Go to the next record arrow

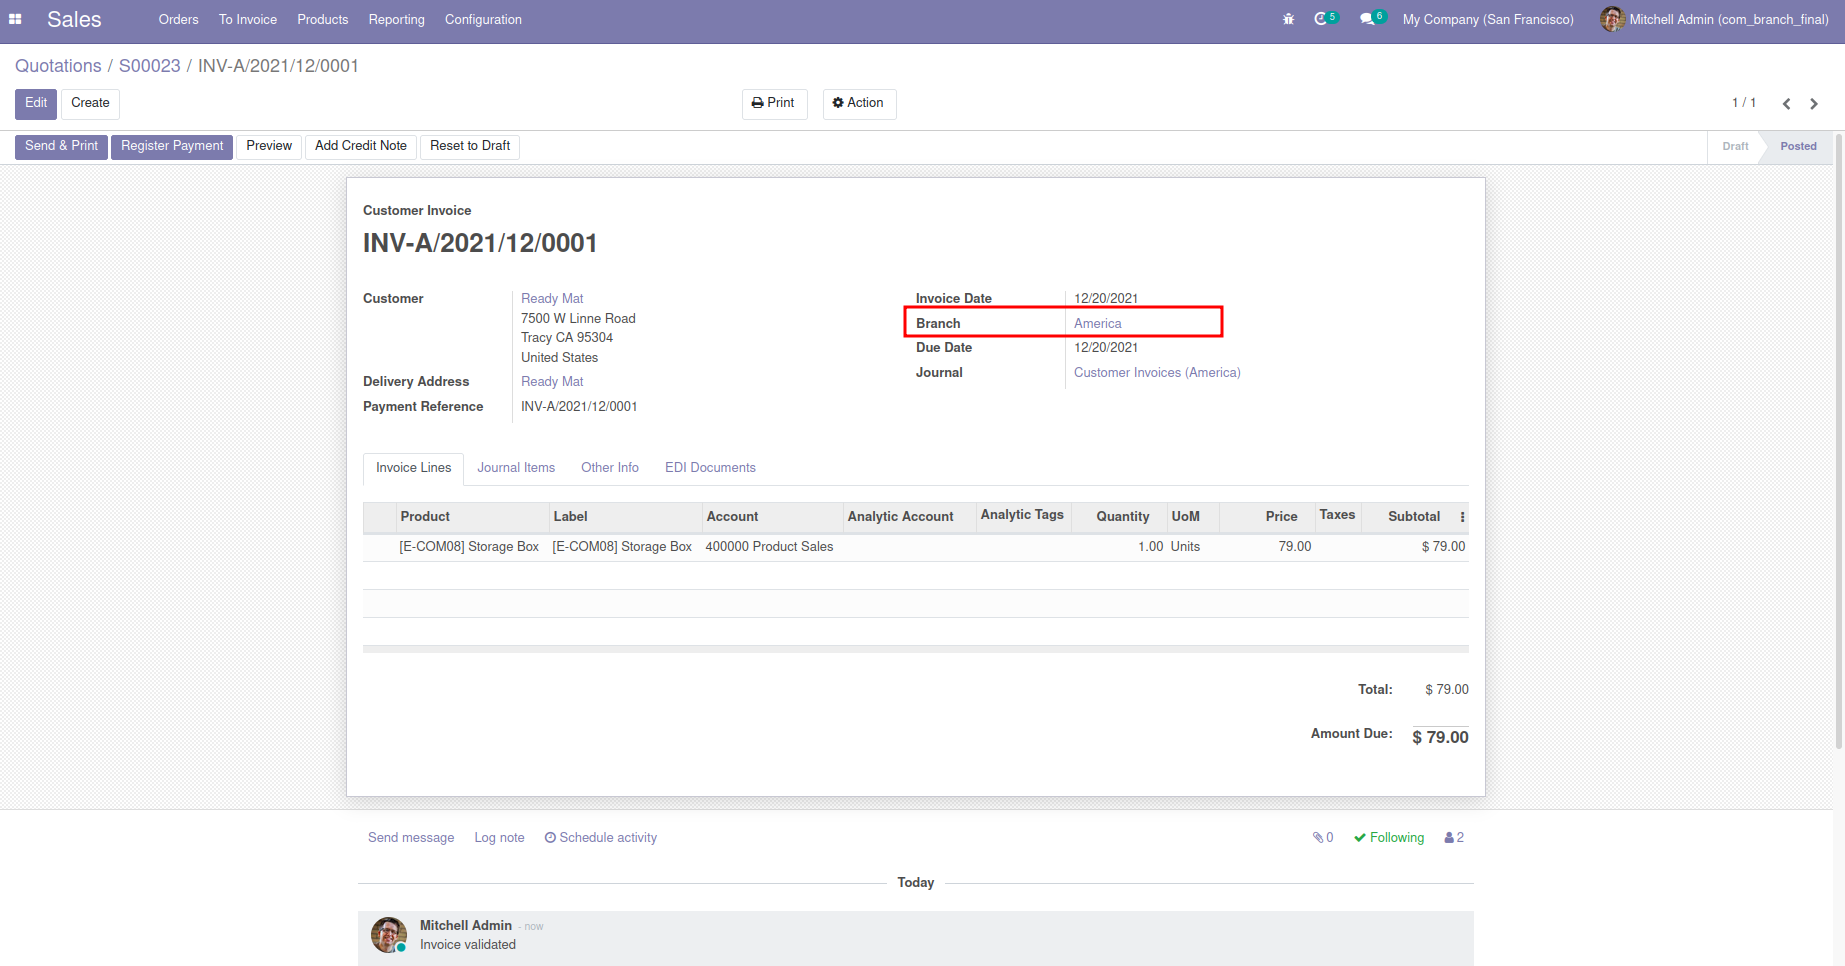coord(1814,104)
